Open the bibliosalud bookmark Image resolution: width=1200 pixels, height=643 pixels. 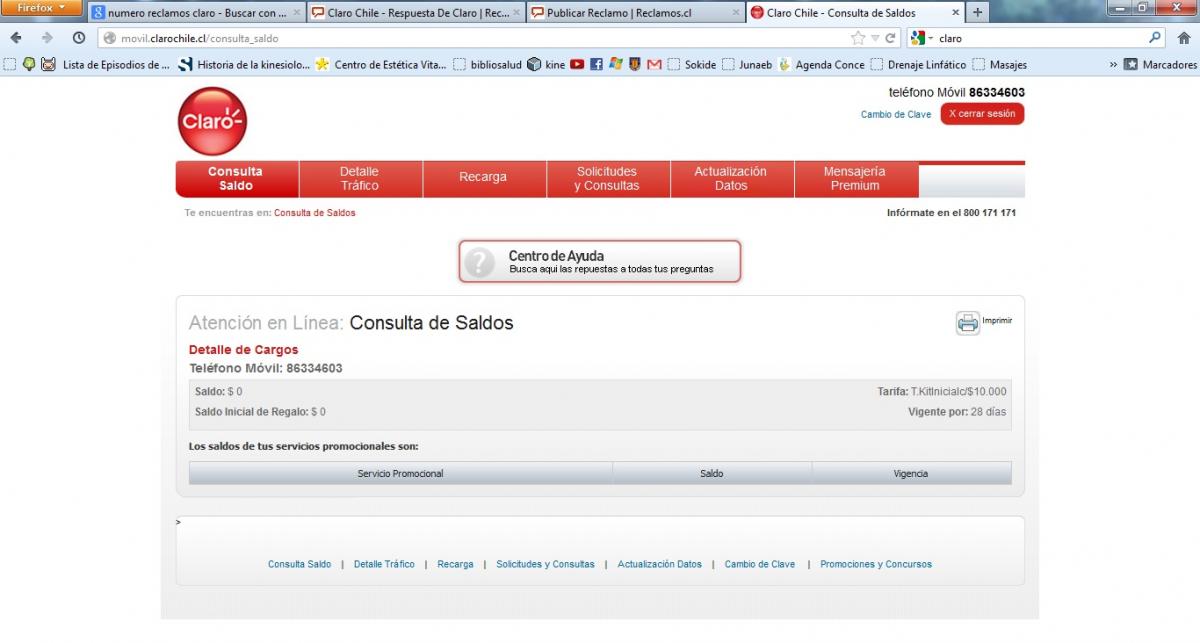[487, 65]
